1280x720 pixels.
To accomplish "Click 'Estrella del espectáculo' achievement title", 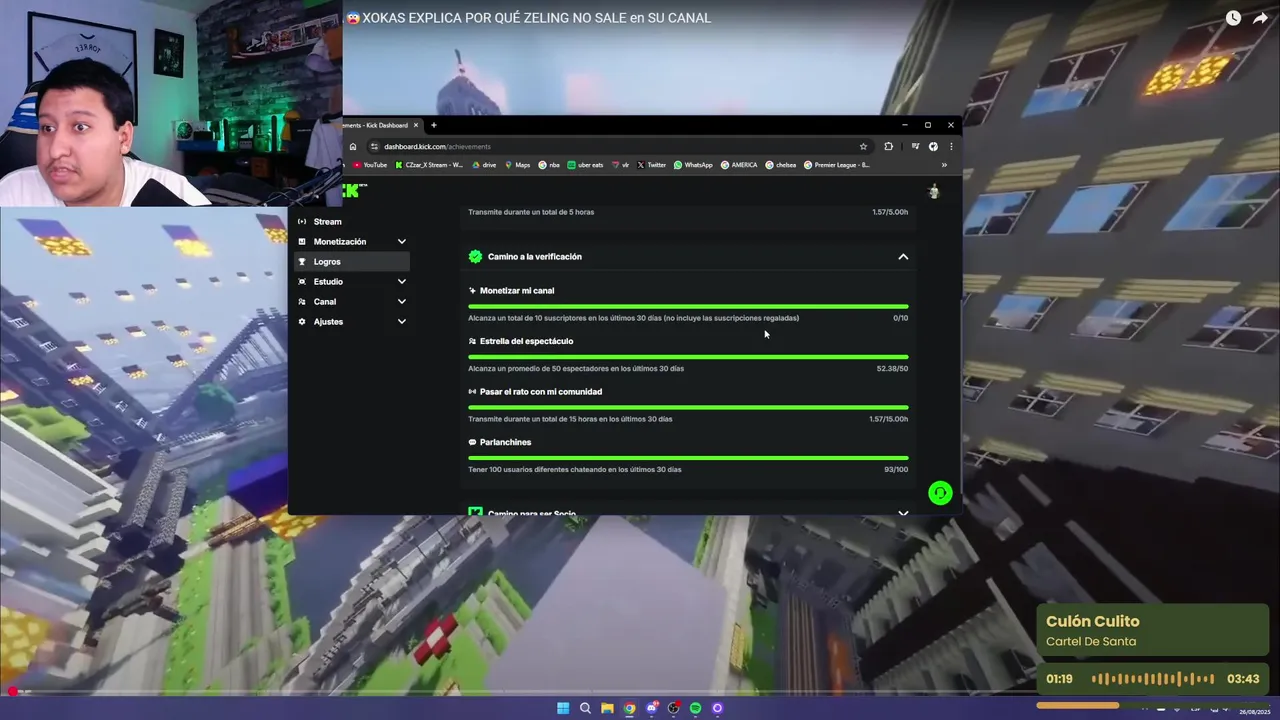I will pyautogui.click(x=526, y=341).
